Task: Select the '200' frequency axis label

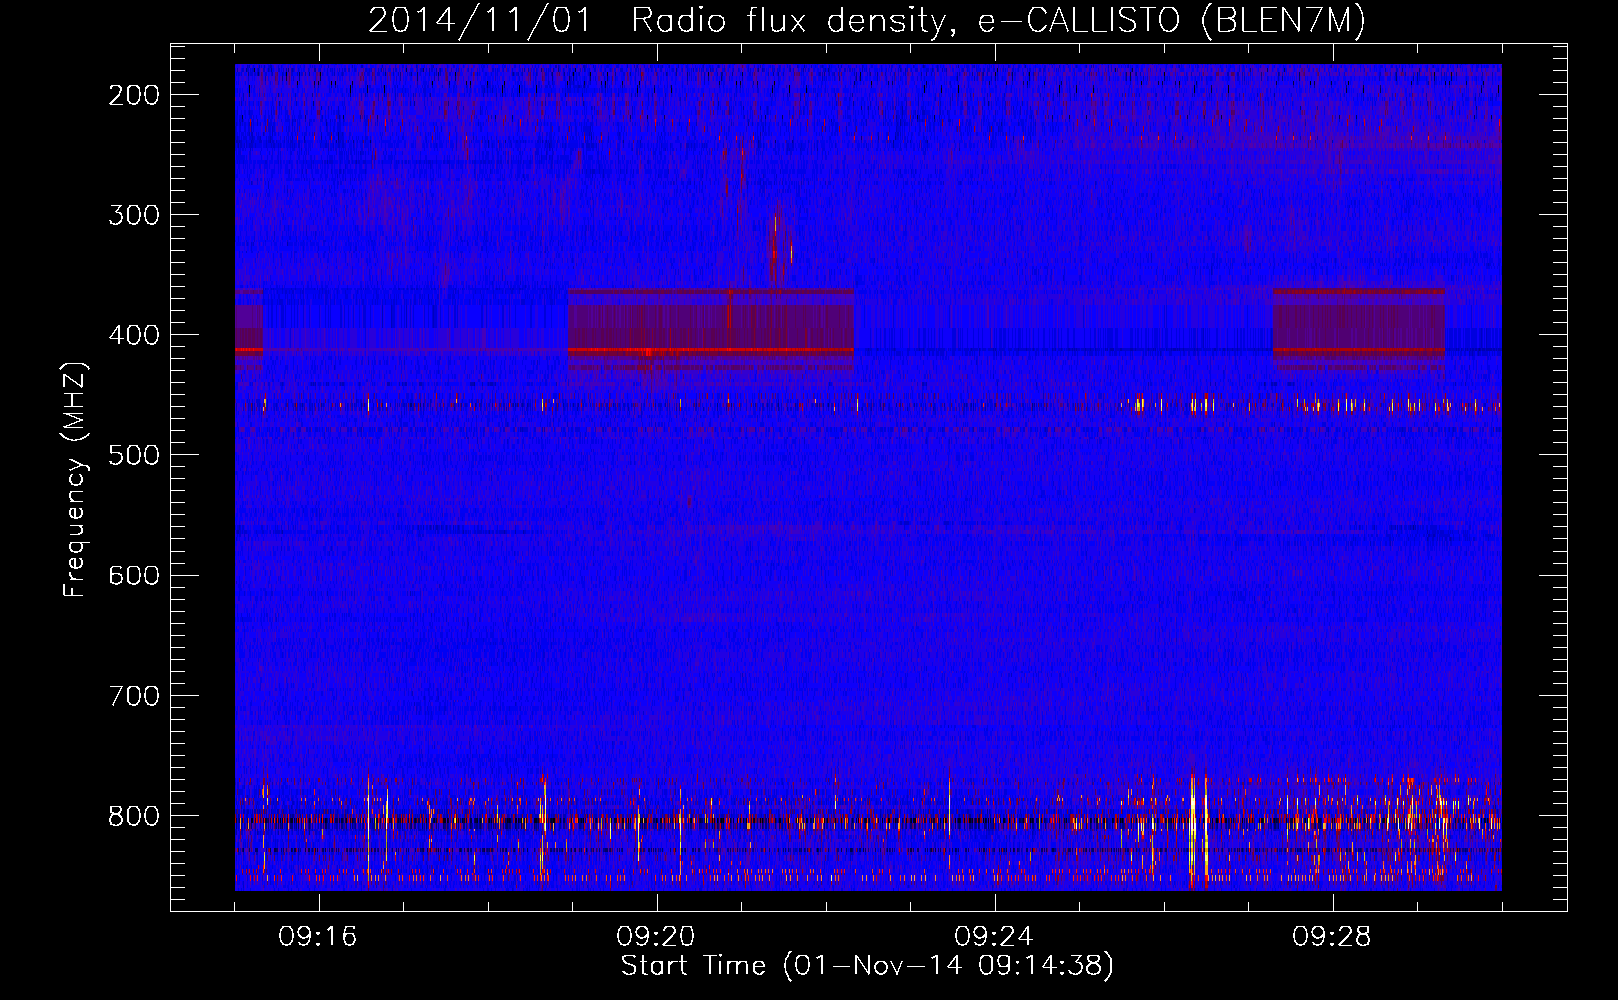Action: (133, 95)
